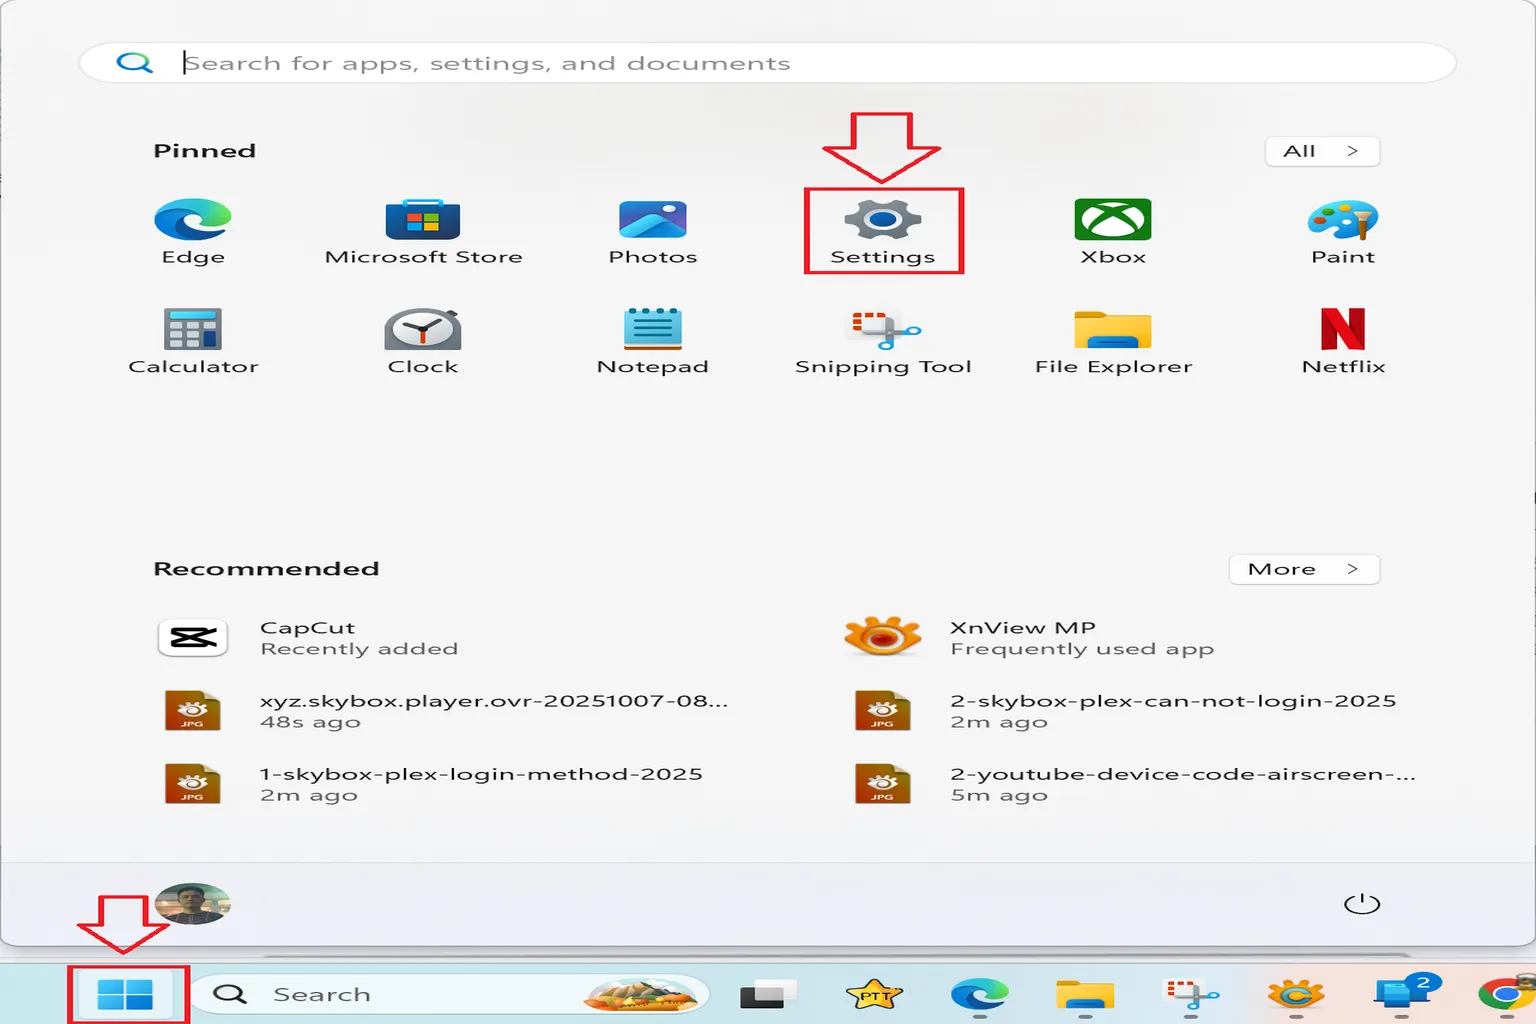Viewport: 1536px width, 1024px height.
Task: Open File Explorer pinned app
Action: pos(1113,341)
